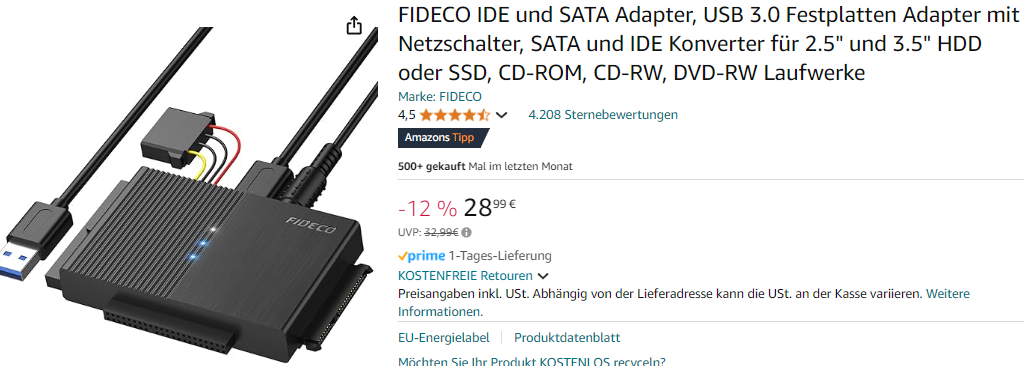1030x366 pixels.
Task: Open the Marke: FIDECO brand link
Action: (x=439, y=97)
